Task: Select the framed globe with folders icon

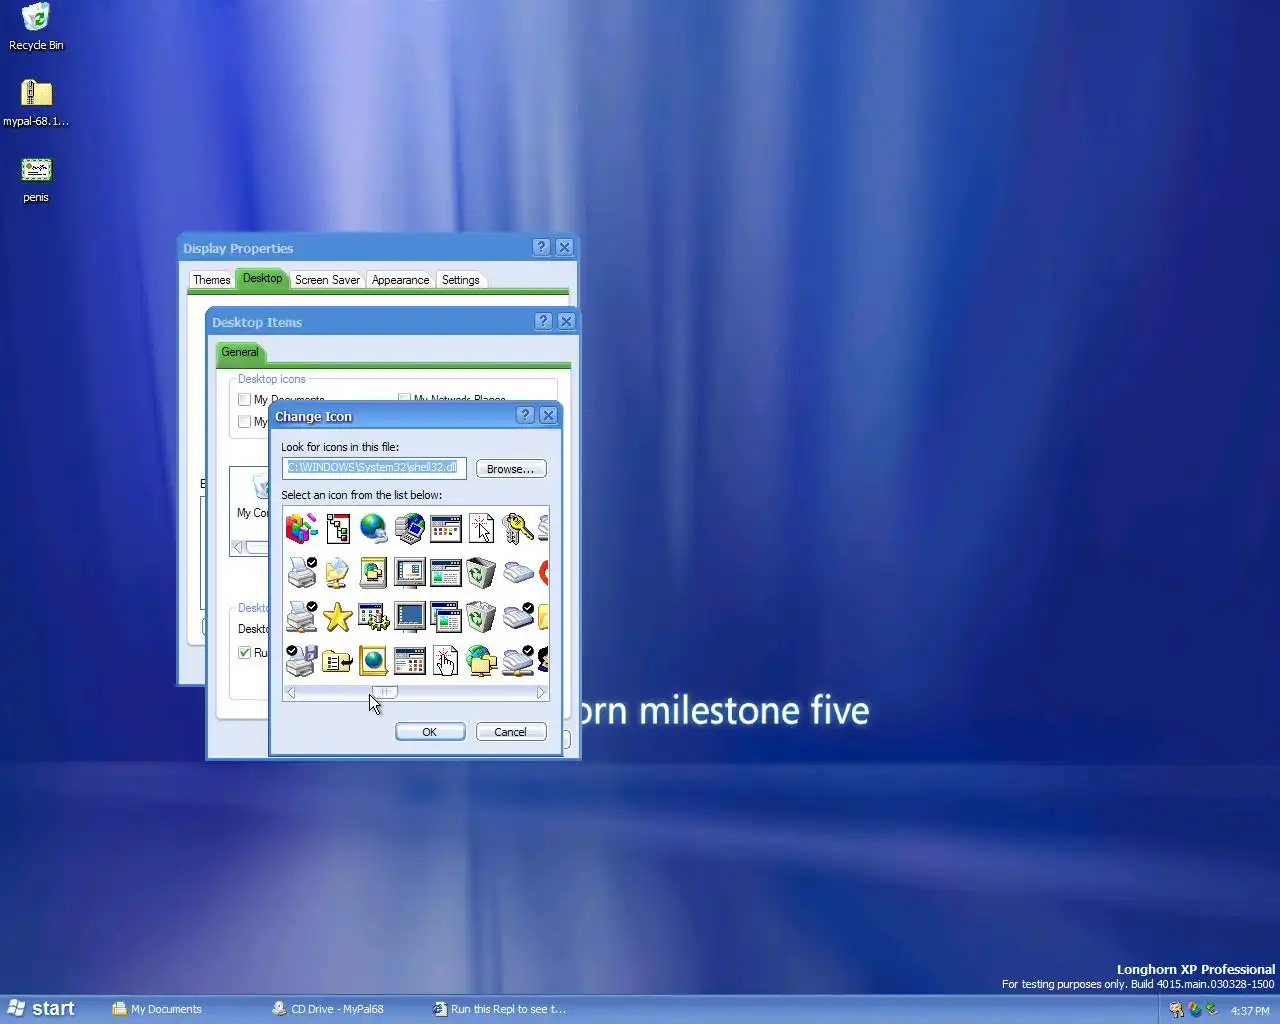Action: (x=373, y=573)
